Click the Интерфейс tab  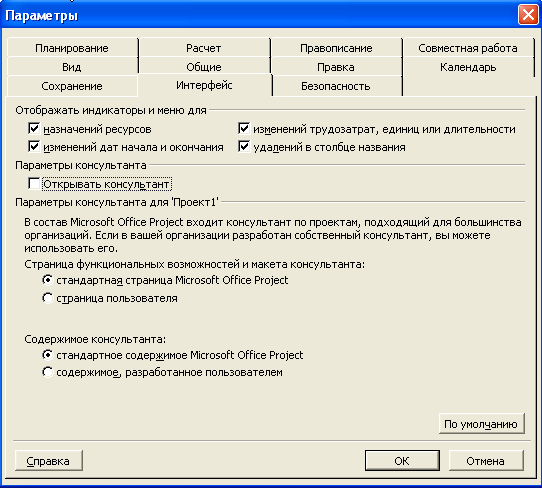[x=204, y=85]
